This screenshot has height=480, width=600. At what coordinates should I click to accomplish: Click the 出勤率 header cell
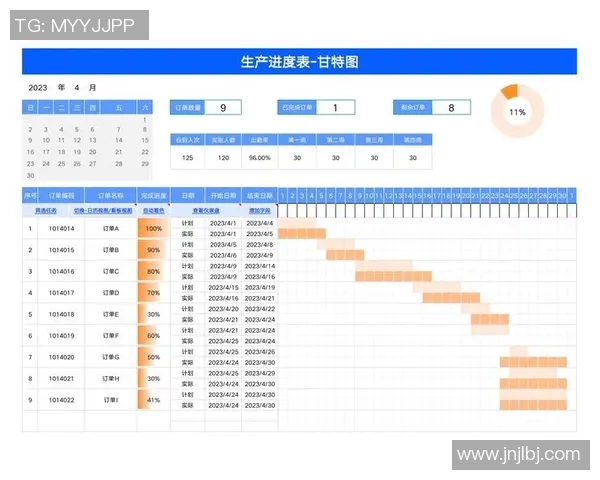[x=259, y=140]
